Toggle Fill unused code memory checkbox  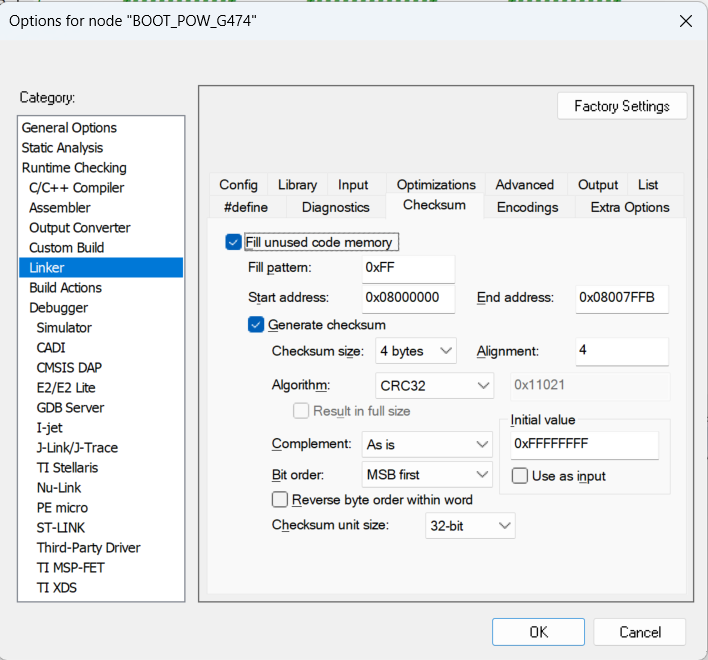234,242
